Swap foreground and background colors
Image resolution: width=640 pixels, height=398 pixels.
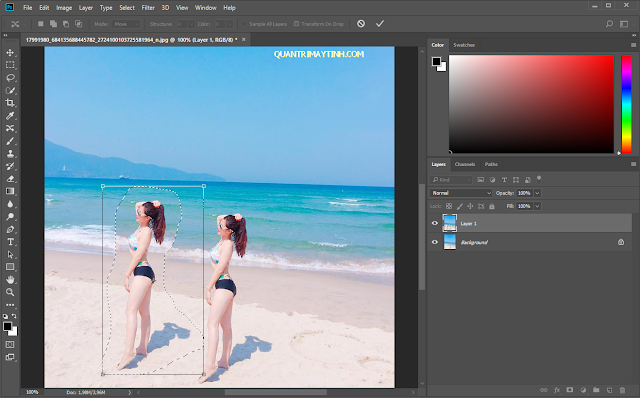click(14, 316)
